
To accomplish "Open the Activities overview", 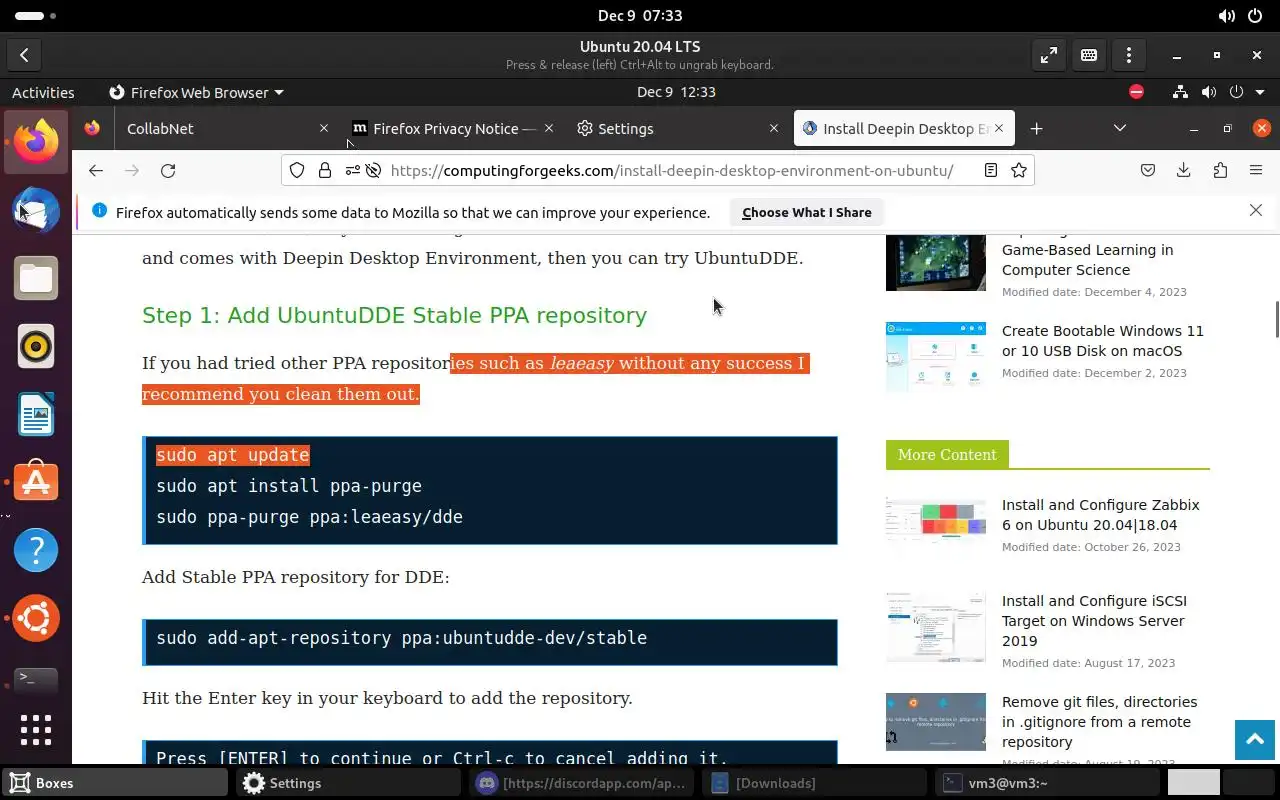I will click(x=43, y=92).
